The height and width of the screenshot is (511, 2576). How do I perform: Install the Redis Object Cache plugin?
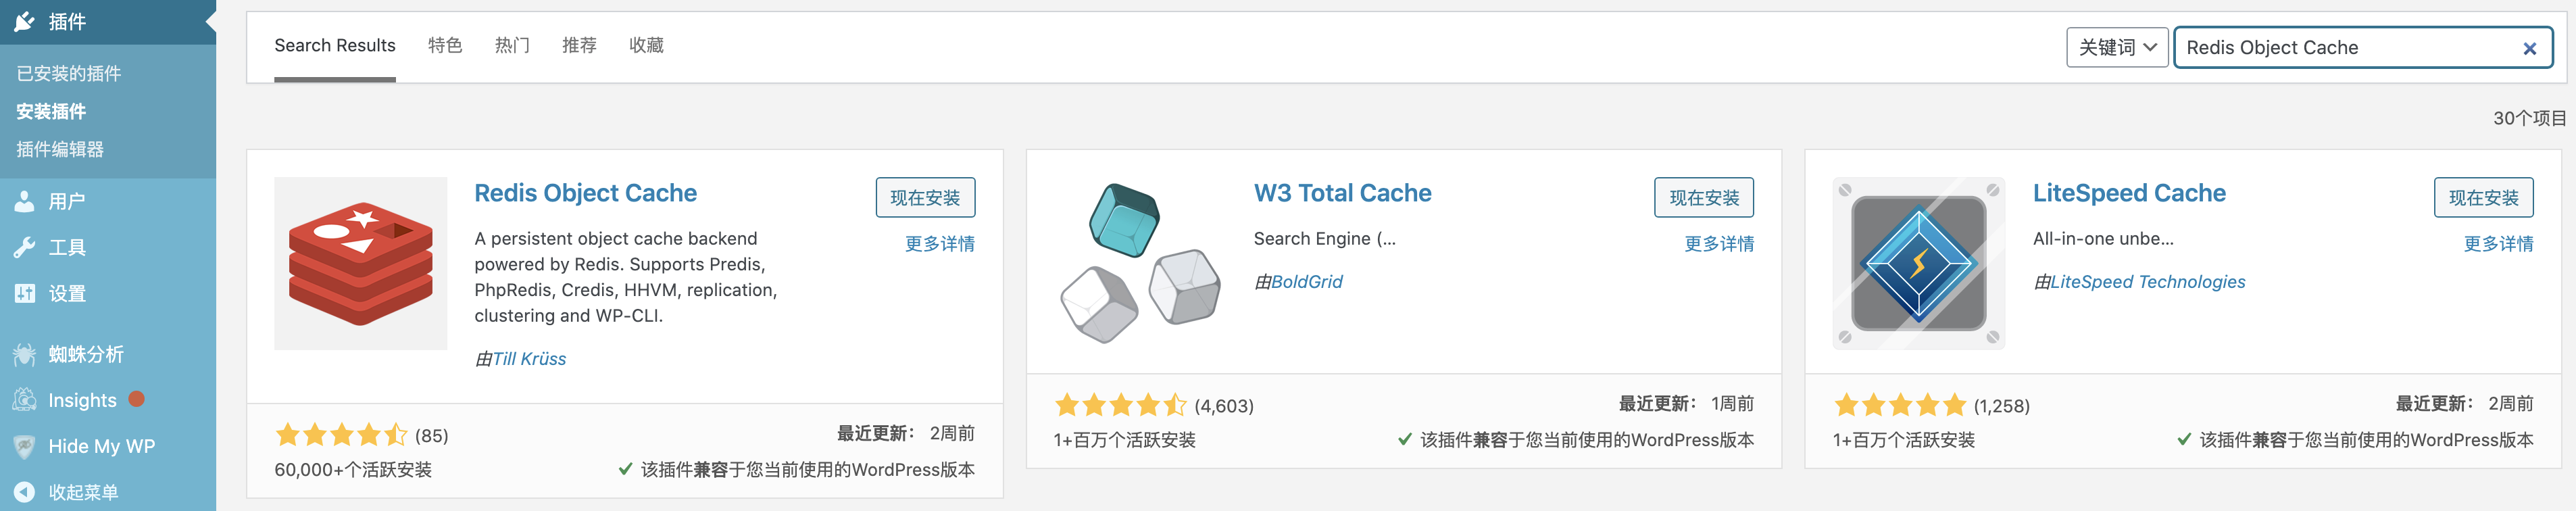tap(925, 197)
